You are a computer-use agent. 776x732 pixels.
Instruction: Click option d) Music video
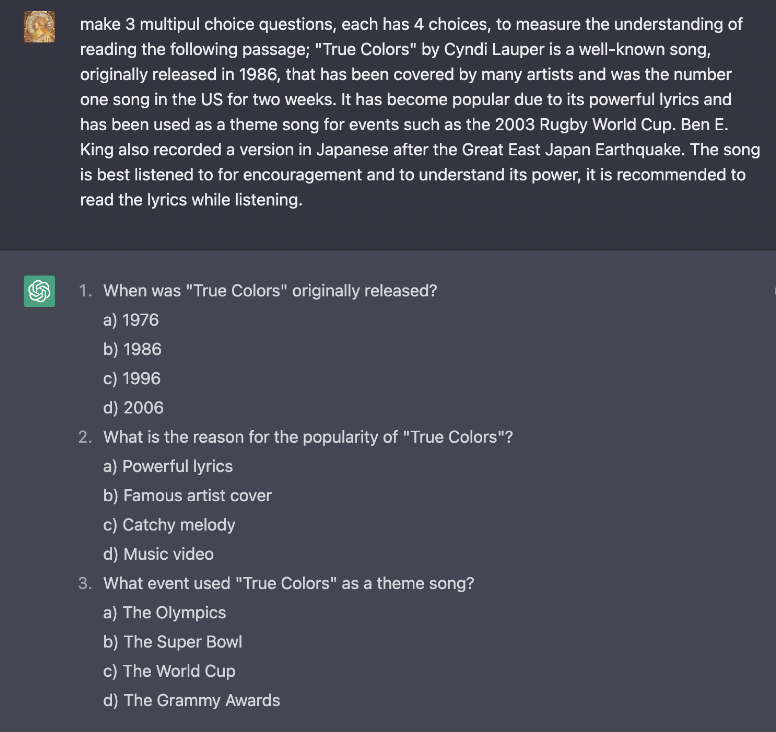click(x=158, y=554)
